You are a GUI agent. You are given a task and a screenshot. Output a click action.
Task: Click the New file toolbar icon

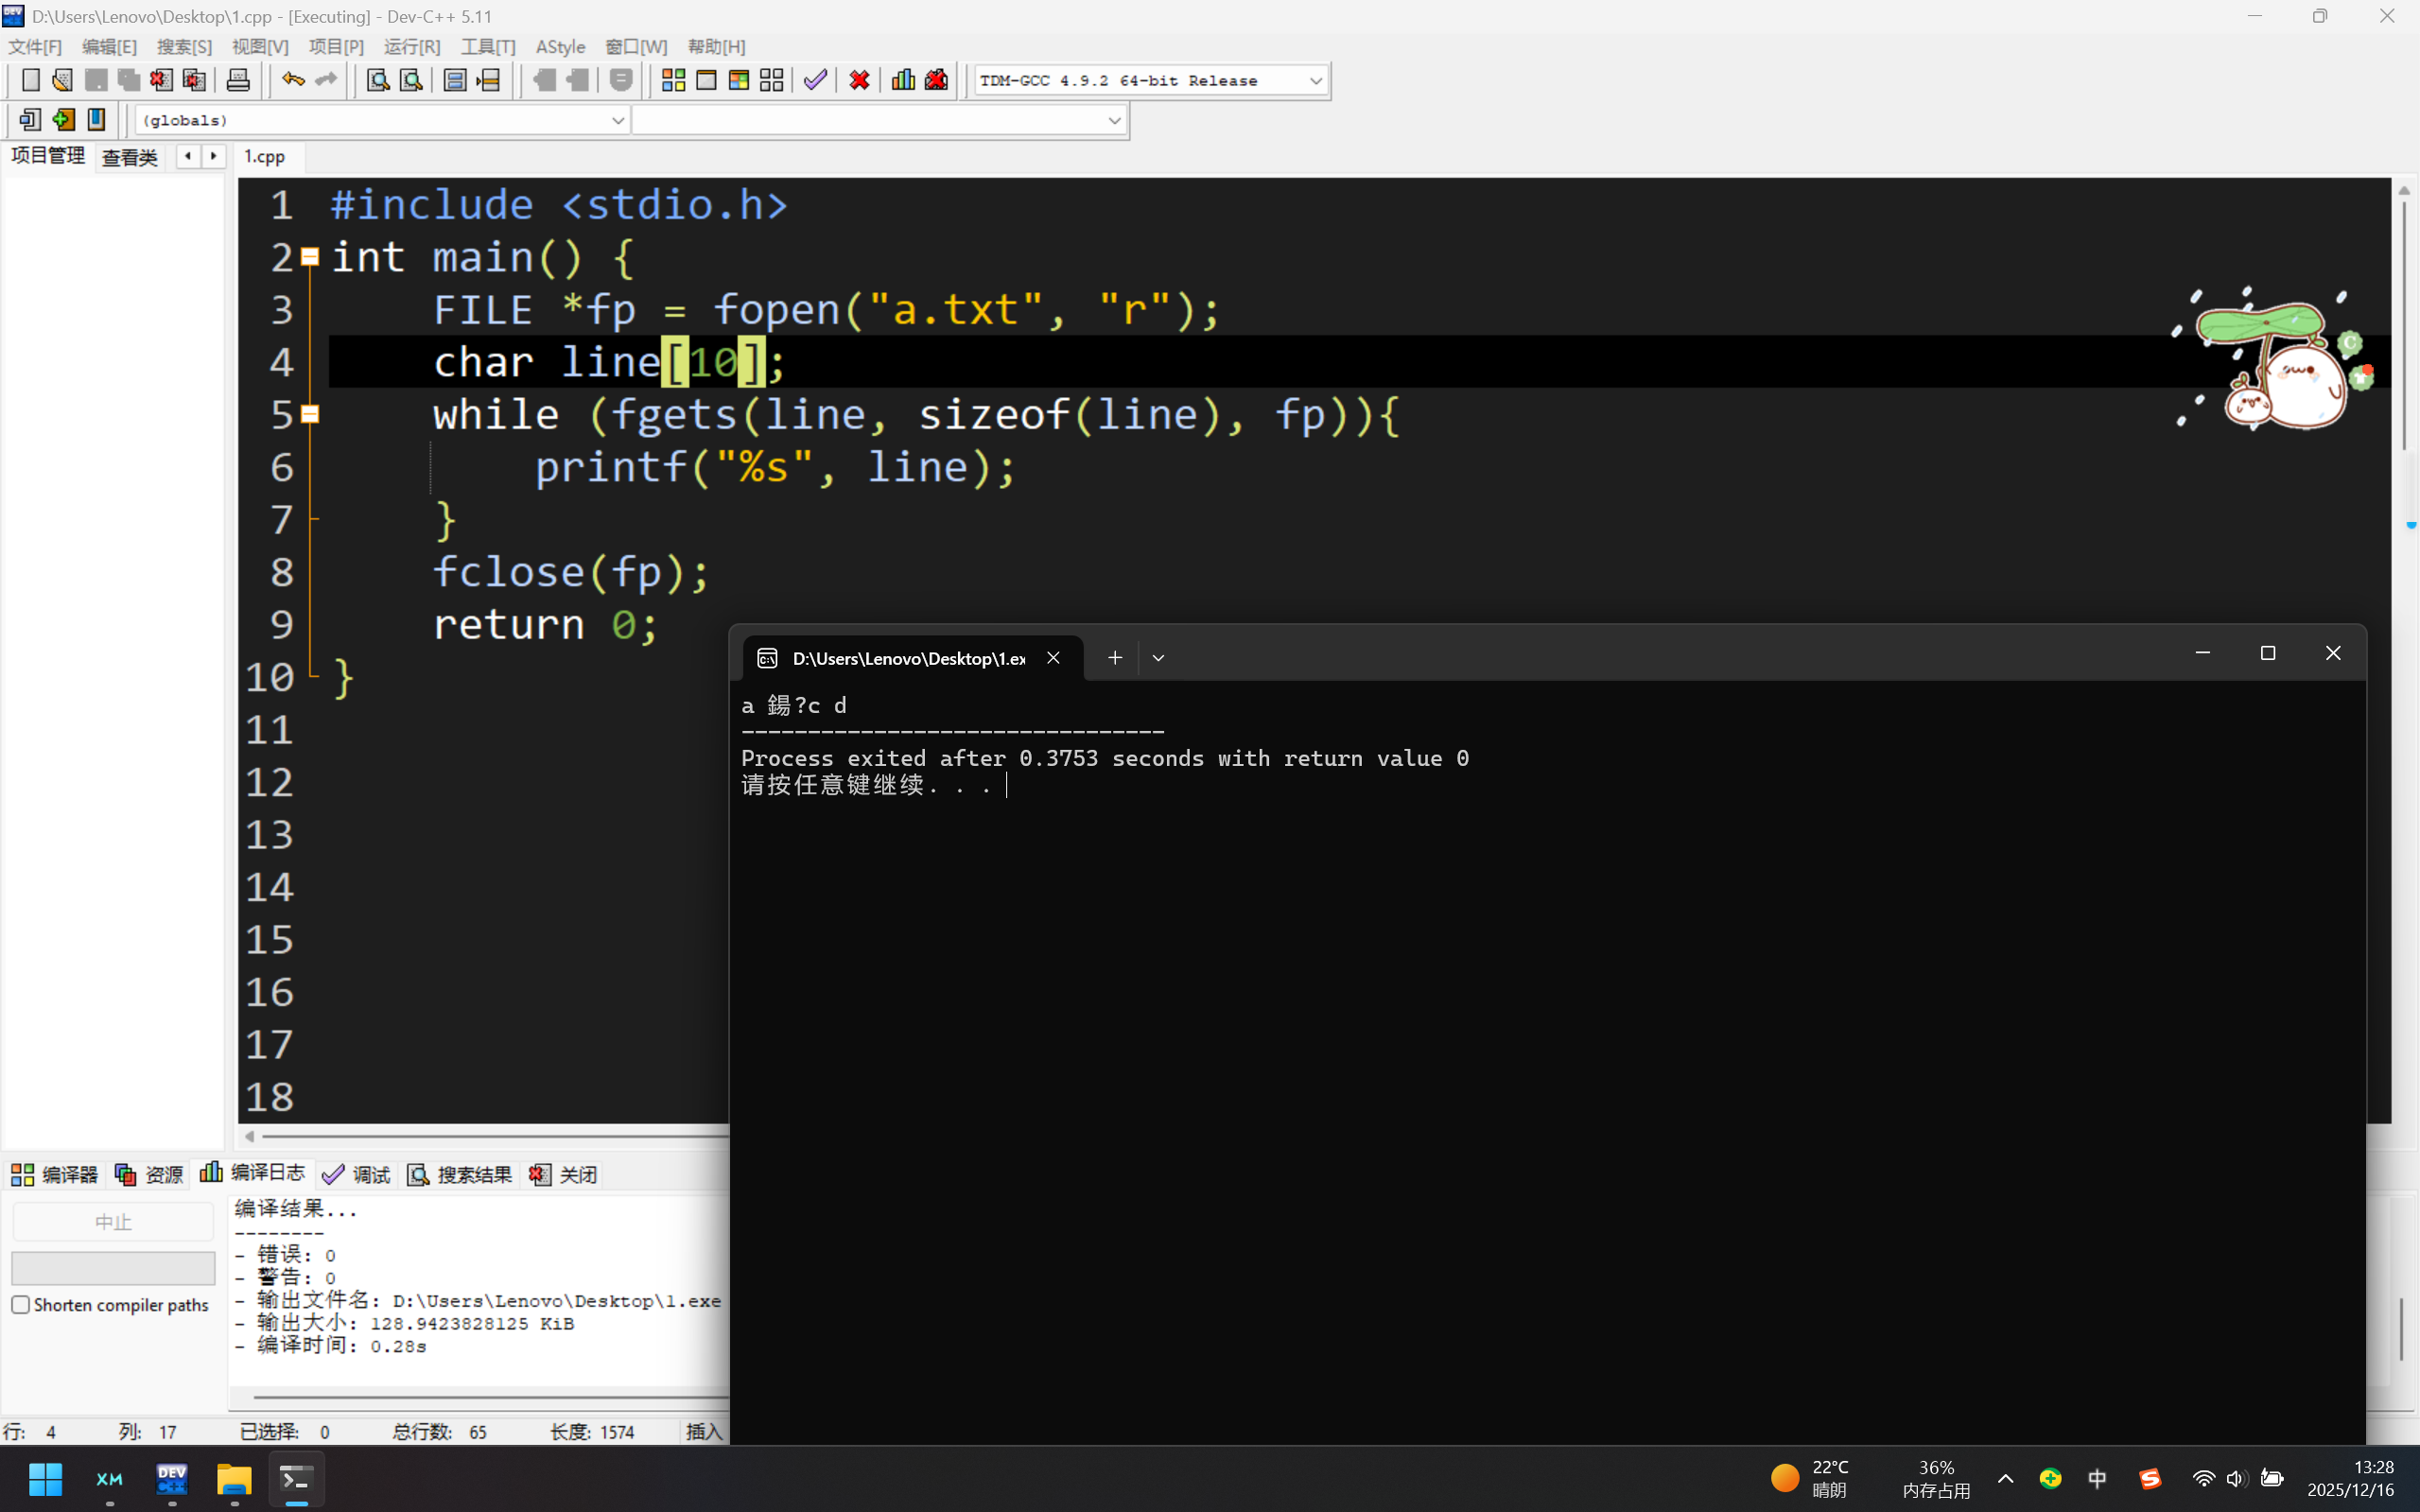(30, 80)
